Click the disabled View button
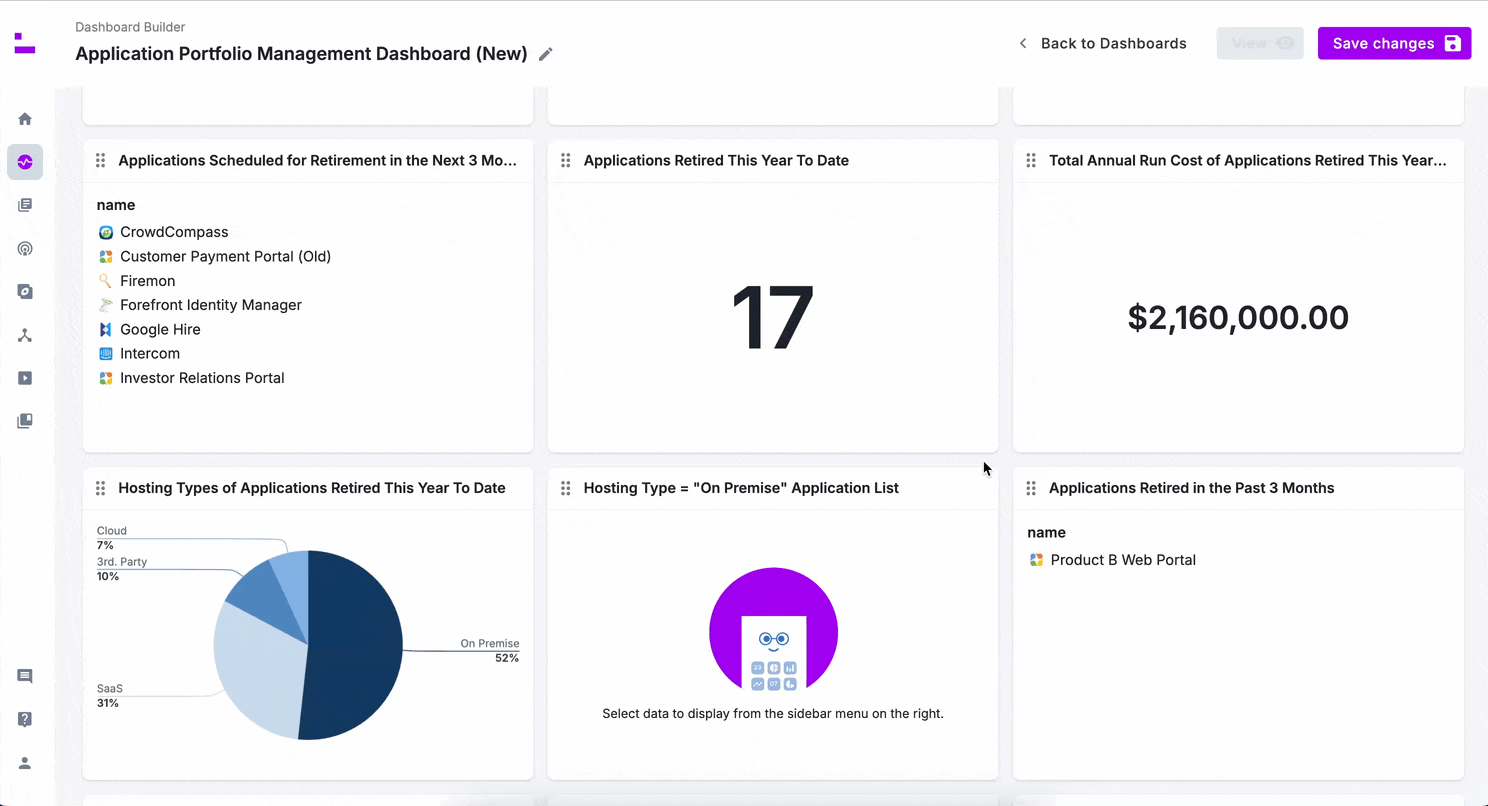The height and width of the screenshot is (806, 1488). [1259, 43]
